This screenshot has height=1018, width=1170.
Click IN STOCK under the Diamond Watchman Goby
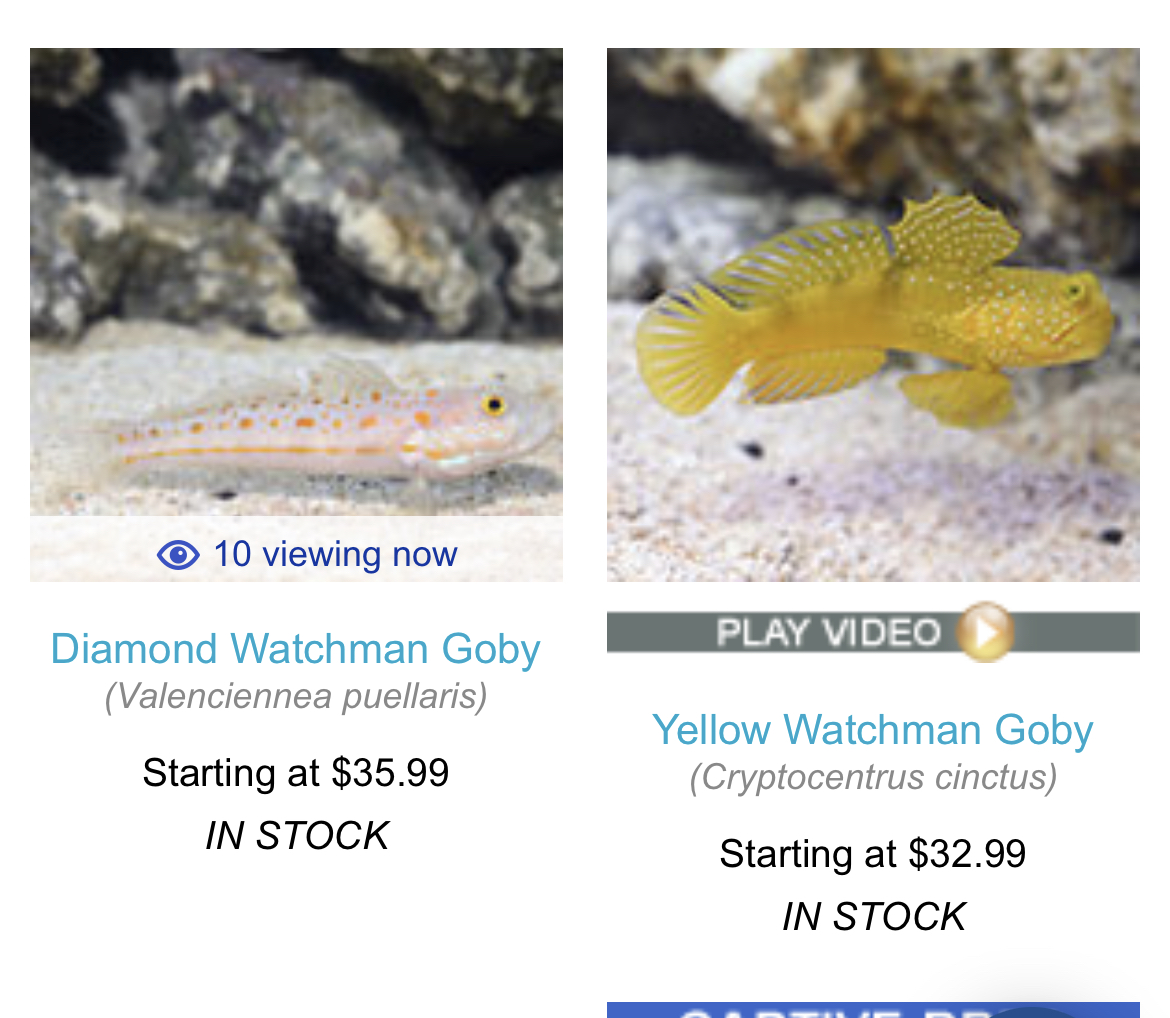point(296,836)
